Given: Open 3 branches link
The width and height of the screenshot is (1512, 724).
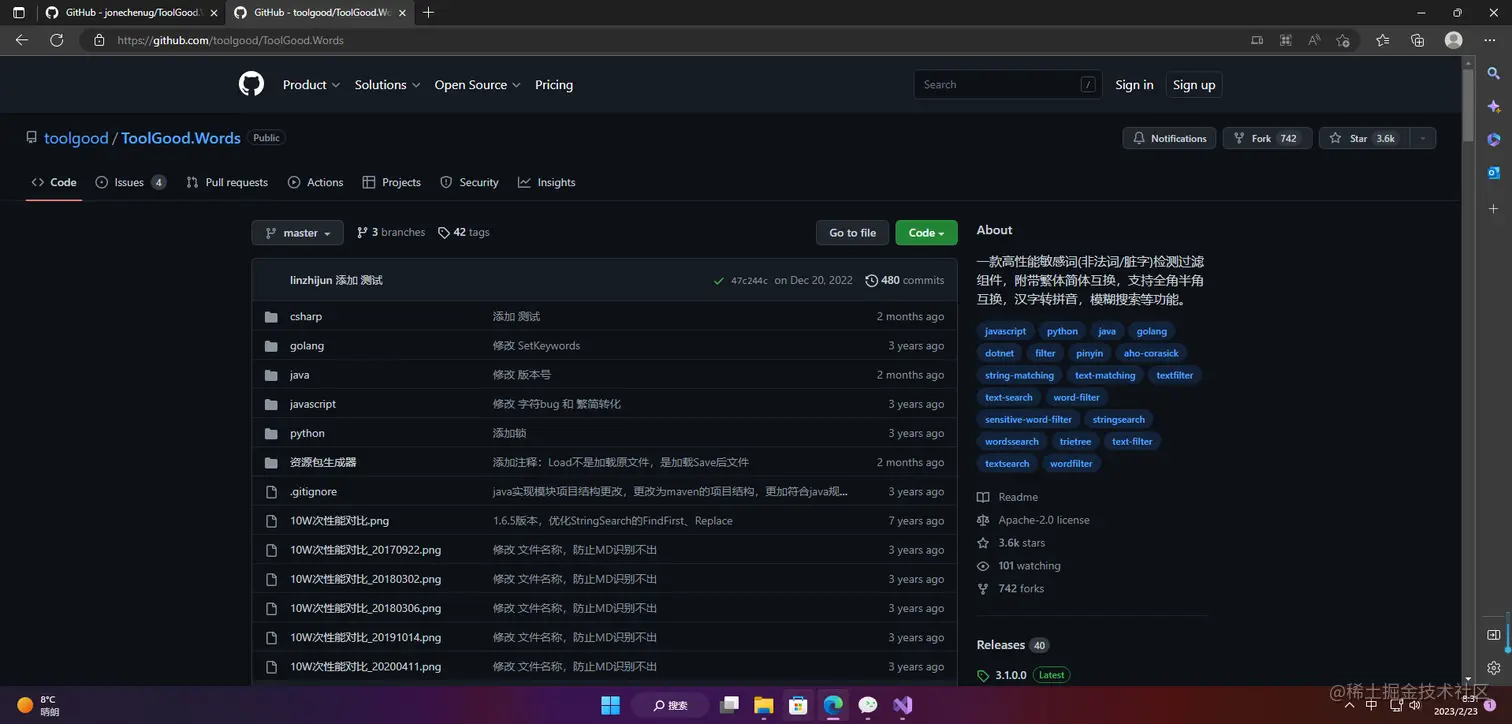Looking at the screenshot, I should (391, 232).
